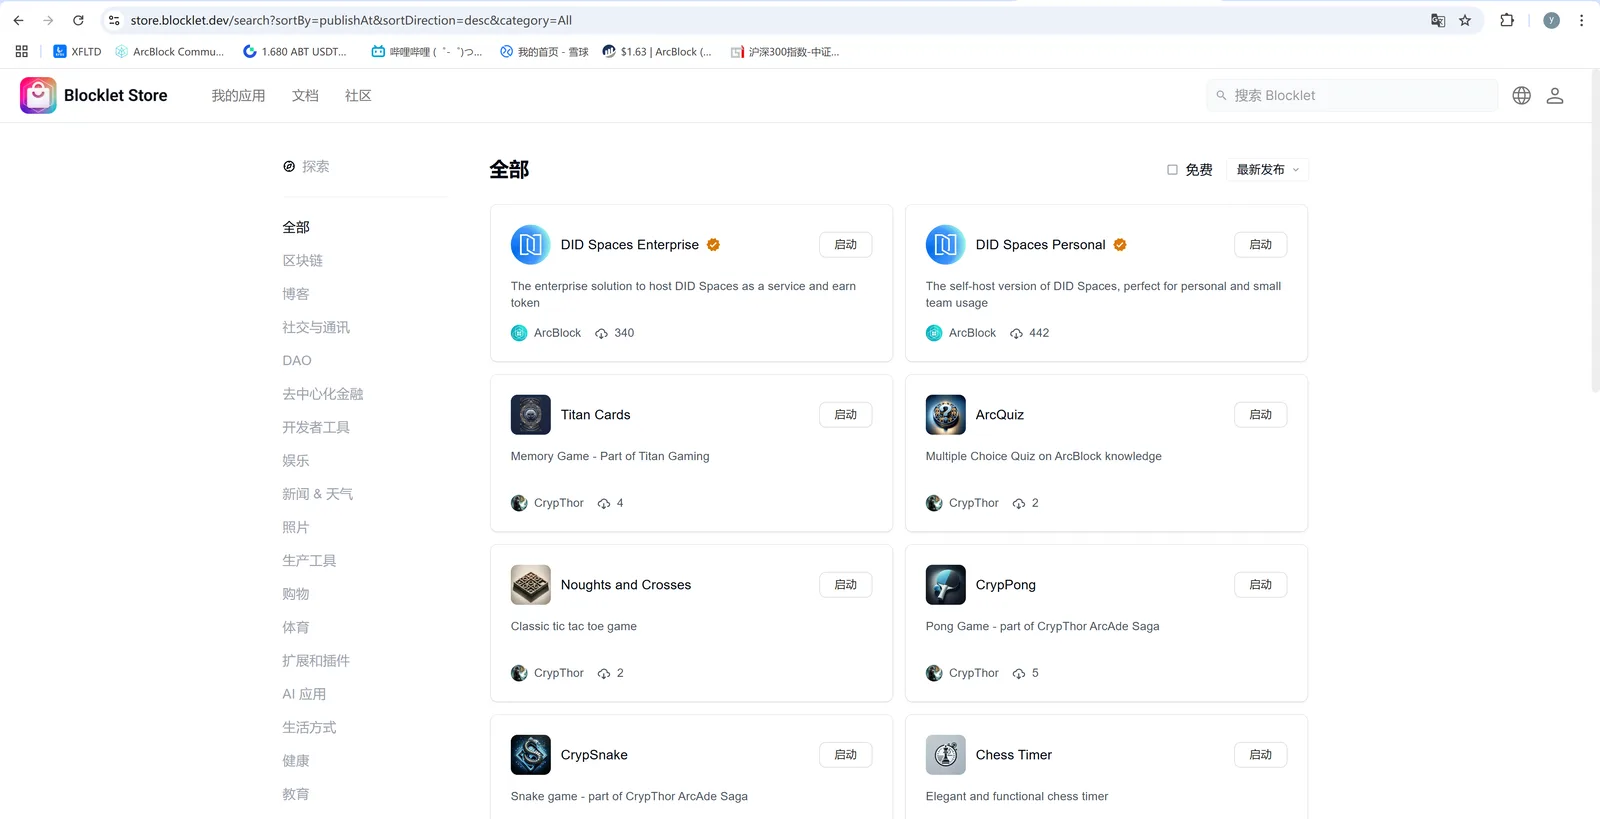Click 启动 button for Noughts and Crosses

(x=846, y=585)
